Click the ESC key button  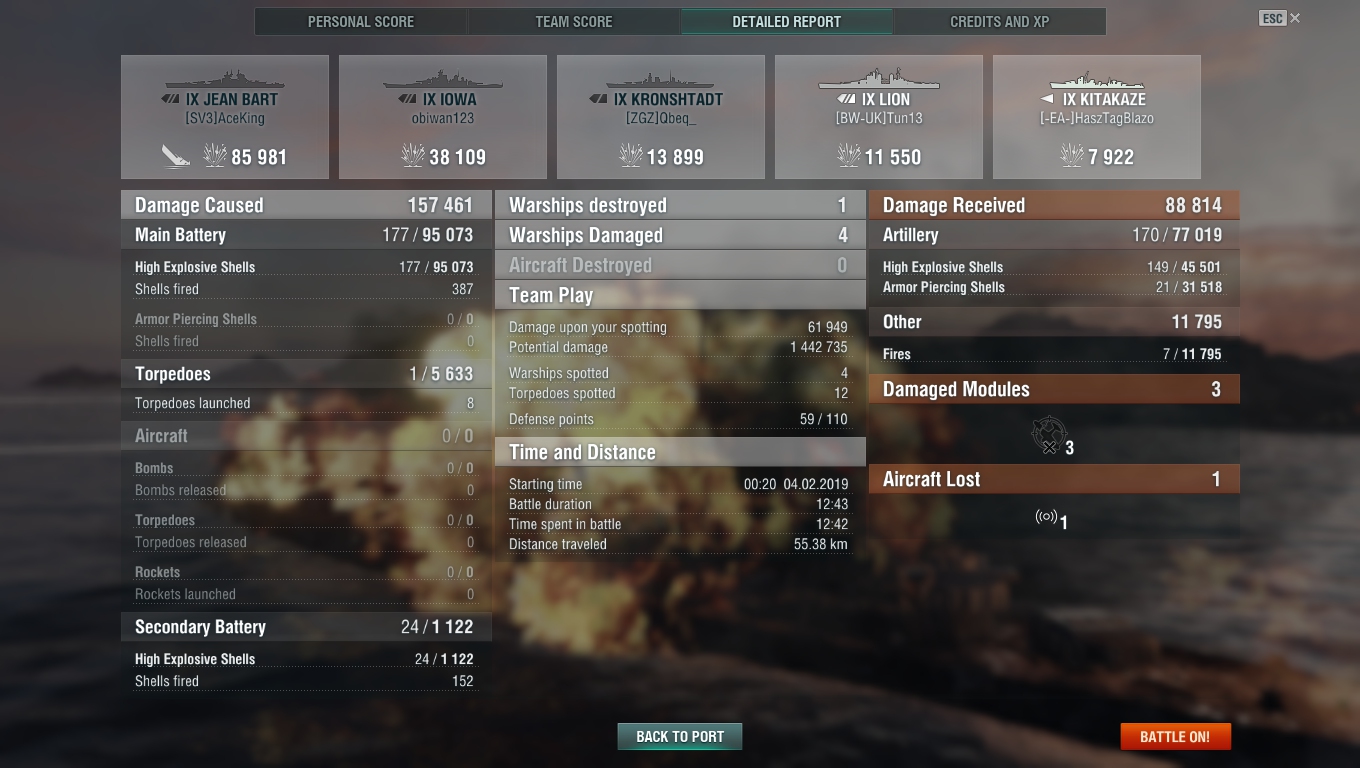click(x=1272, y=18)
